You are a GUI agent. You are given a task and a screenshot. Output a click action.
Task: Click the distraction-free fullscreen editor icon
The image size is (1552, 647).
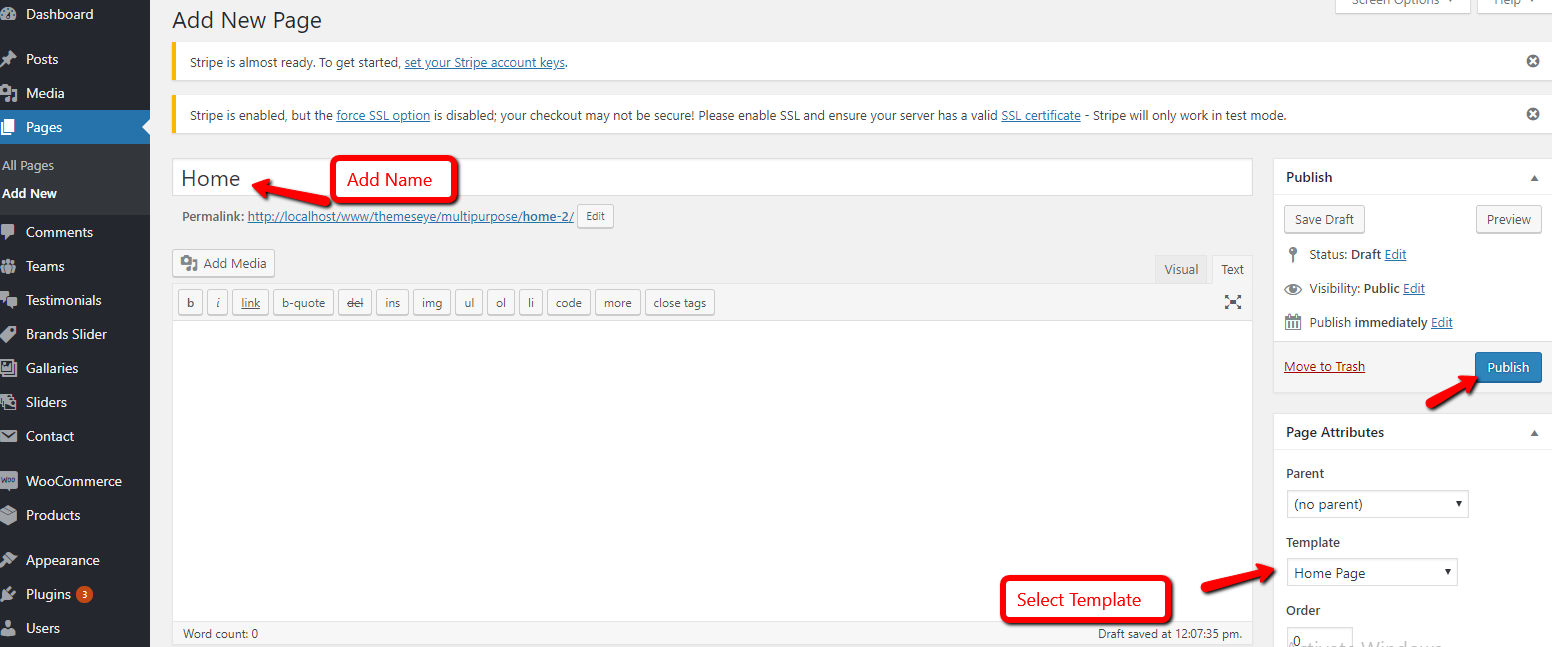click(x=1233, y=302)
